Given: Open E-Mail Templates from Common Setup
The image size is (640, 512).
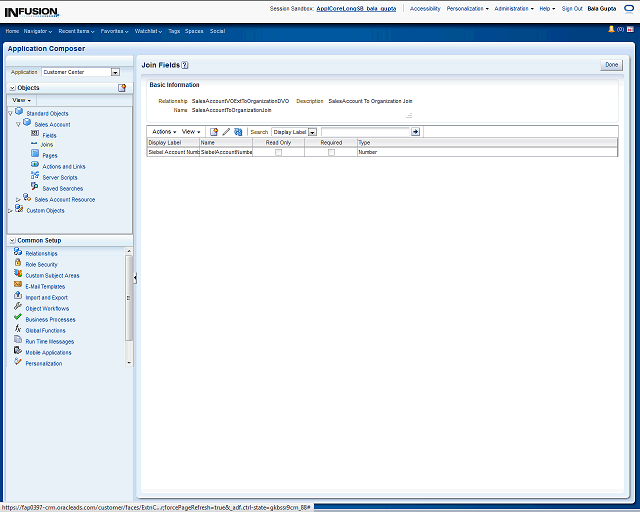Looking at the screenshot, I should [45, 287].
